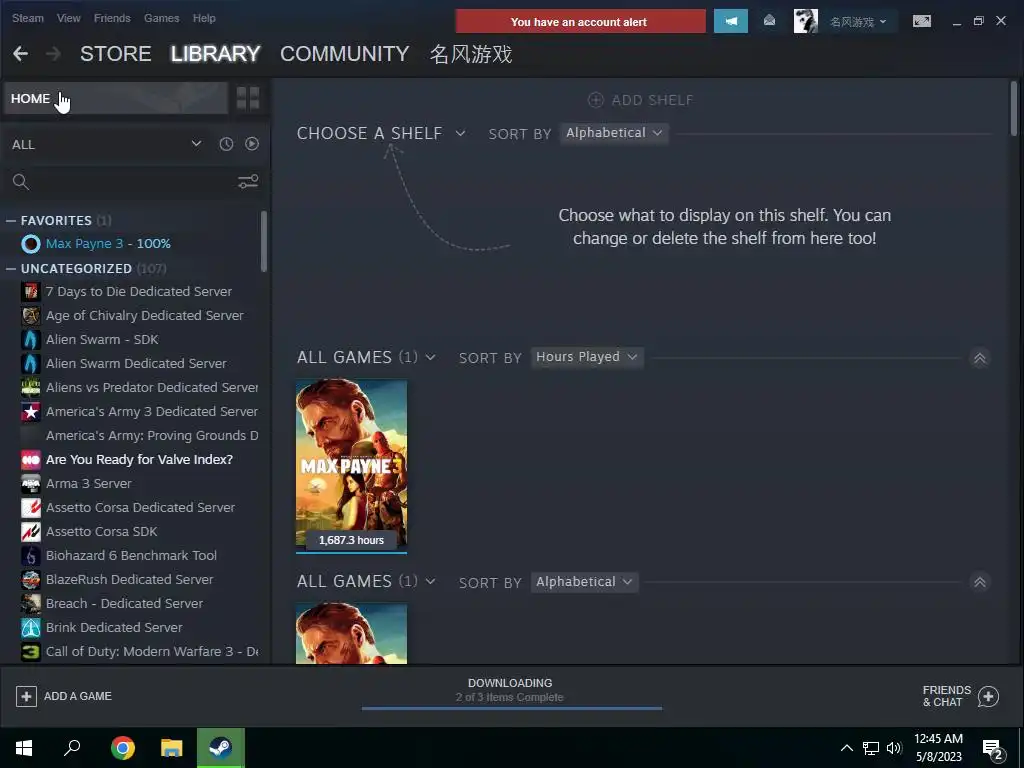
Task: Click the HOME button
Action: click(x=115, y=98)
